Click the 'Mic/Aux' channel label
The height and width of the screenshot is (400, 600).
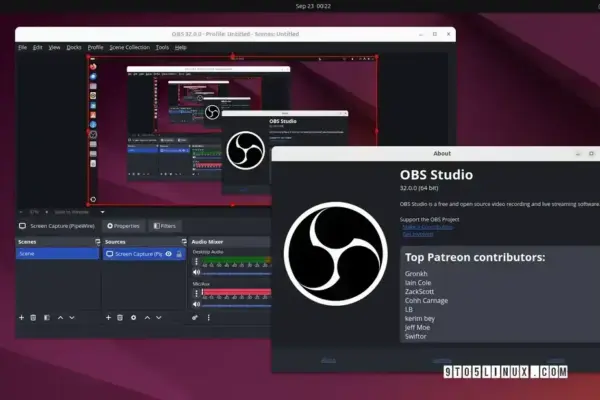tap(201, 284)
